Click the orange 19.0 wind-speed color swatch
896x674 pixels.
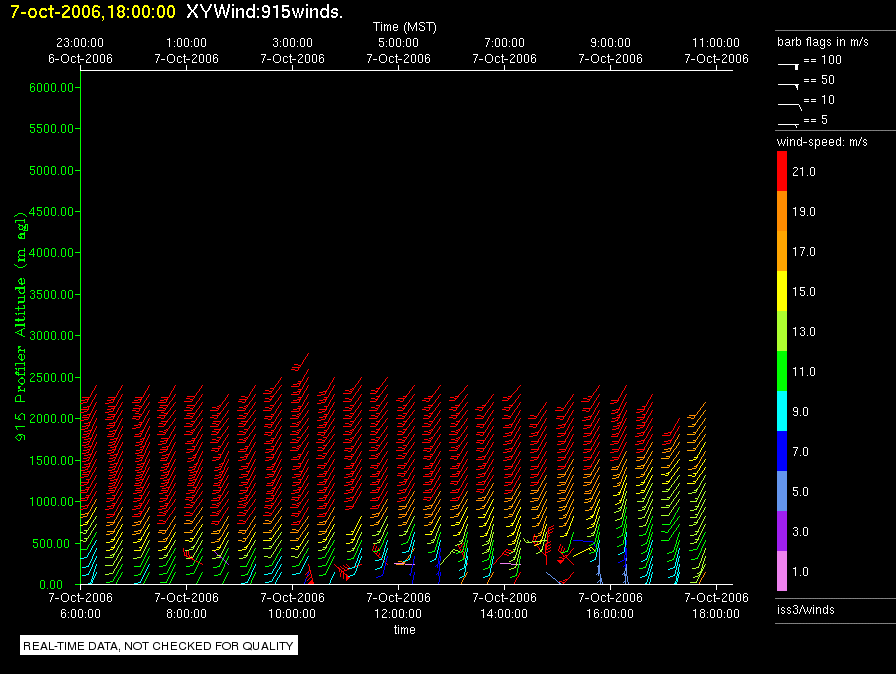pos(782,212)
